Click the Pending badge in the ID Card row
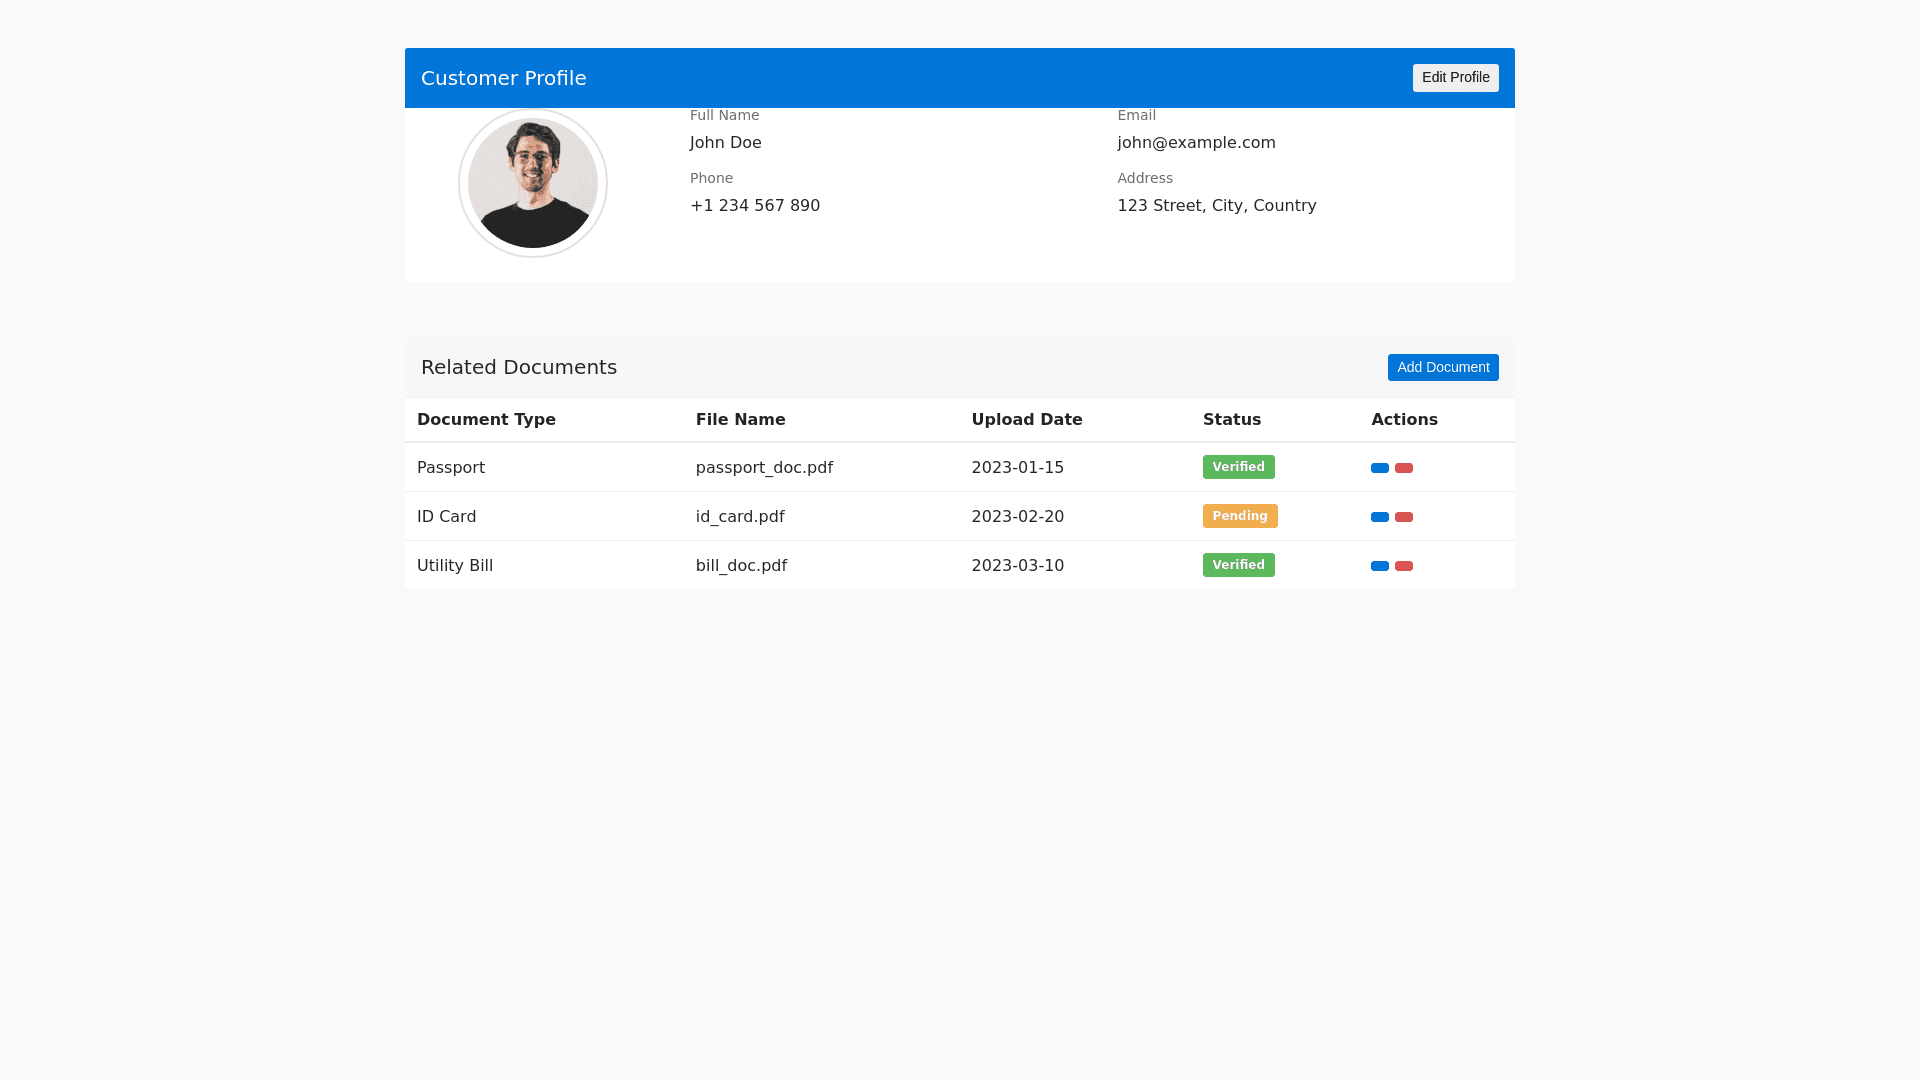This screenshot has height=1080, width=1920. pyautogui.click(x=1239, y=516)
